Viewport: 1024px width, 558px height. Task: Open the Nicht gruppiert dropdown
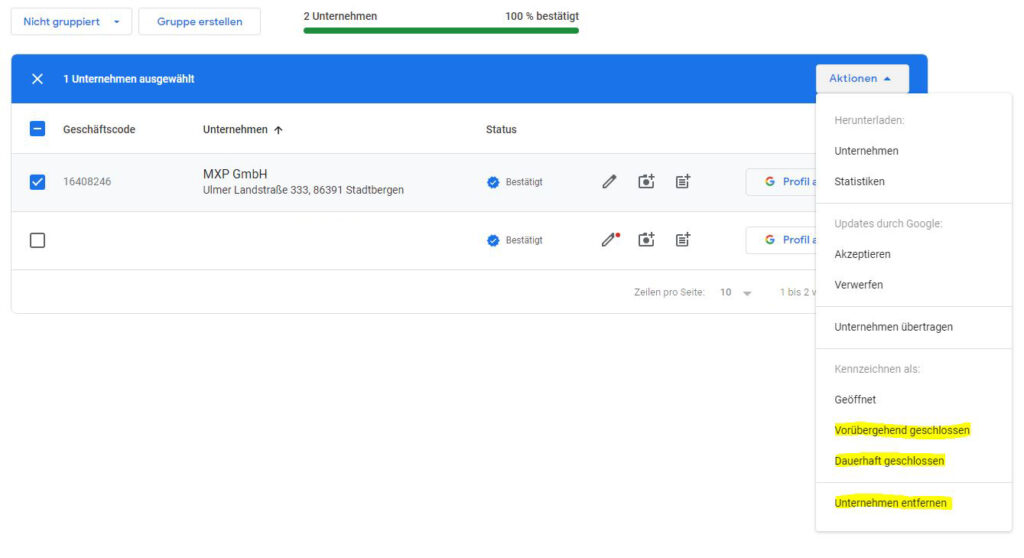[71, 22]
